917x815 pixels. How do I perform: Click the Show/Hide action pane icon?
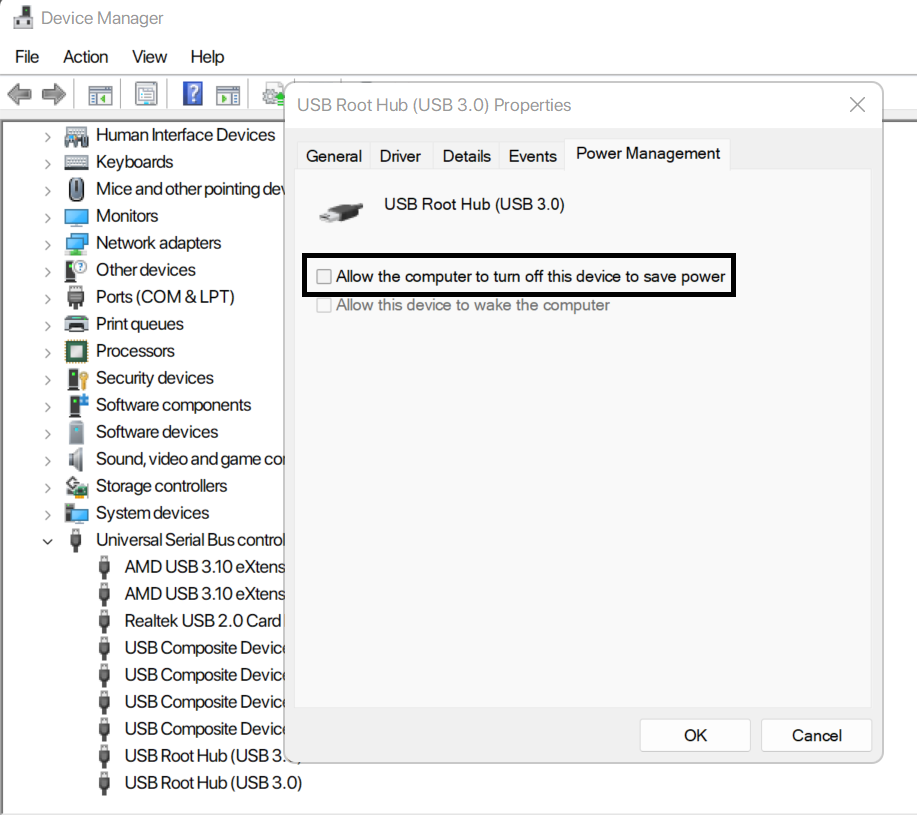pos(228,93)
